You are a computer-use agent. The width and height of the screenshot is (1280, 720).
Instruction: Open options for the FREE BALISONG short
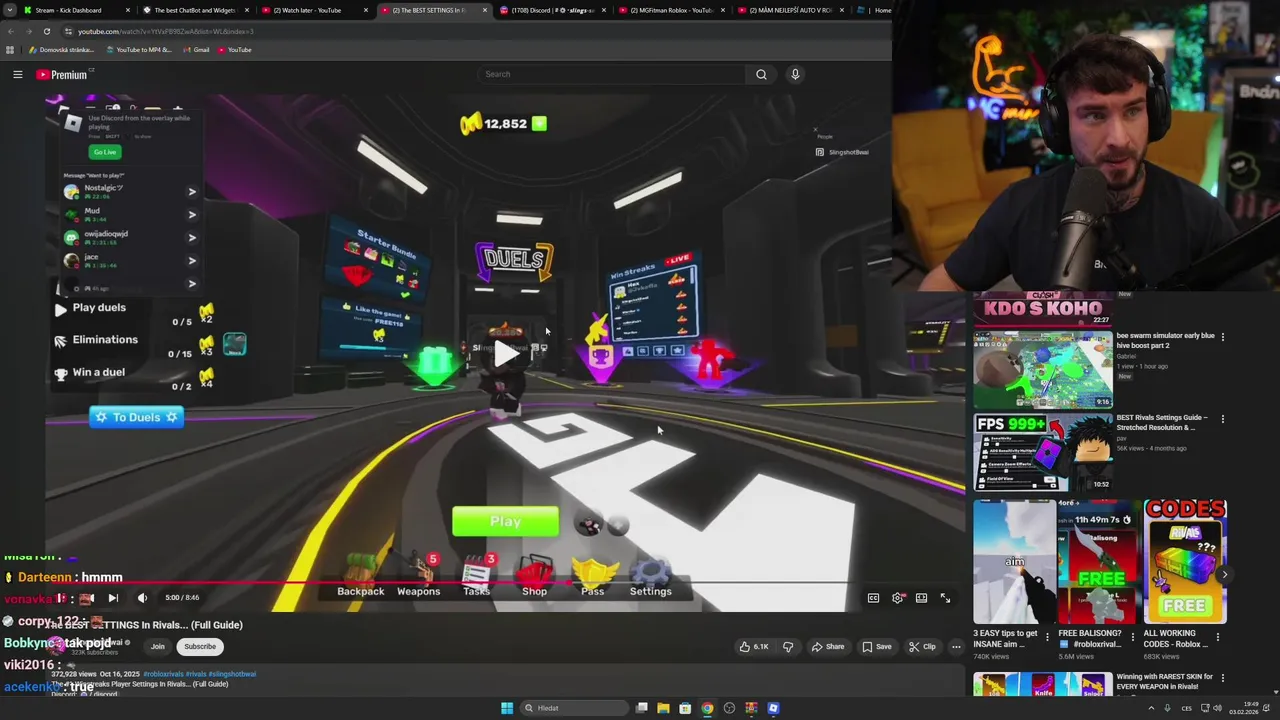(1132, 636)
